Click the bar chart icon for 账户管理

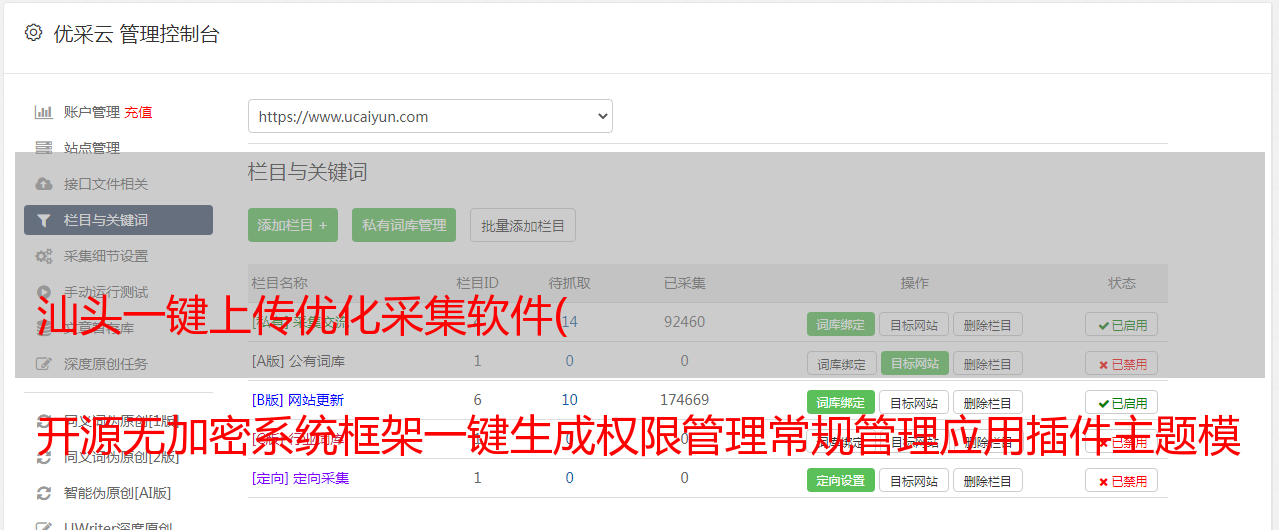(43, 112)
